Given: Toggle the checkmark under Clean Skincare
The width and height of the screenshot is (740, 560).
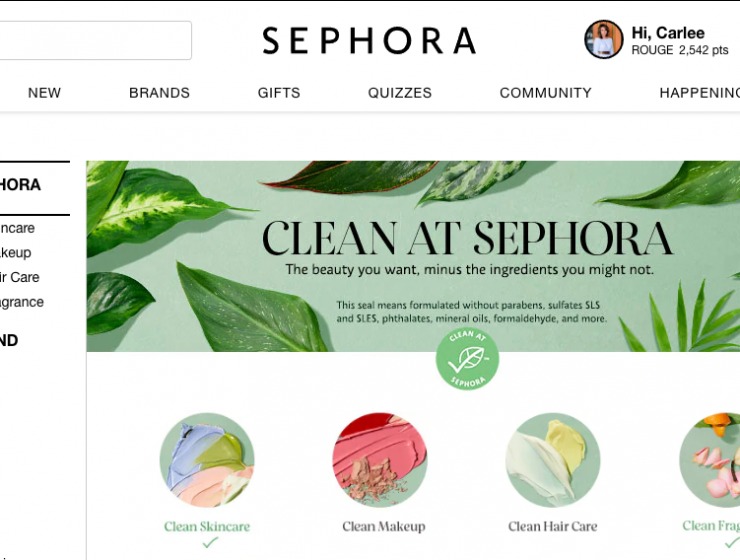Looking at the screenshot, I should (x=210, y=543).
